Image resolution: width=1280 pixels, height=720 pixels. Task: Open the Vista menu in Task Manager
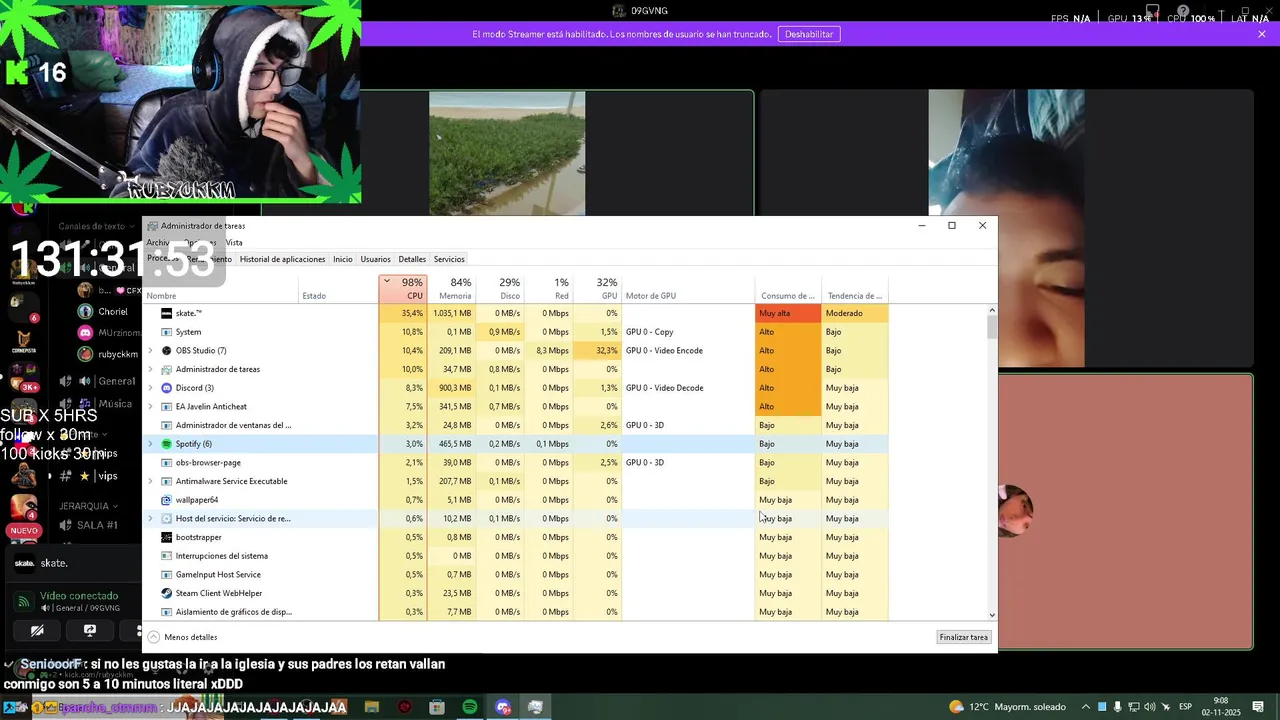point(234,243)
